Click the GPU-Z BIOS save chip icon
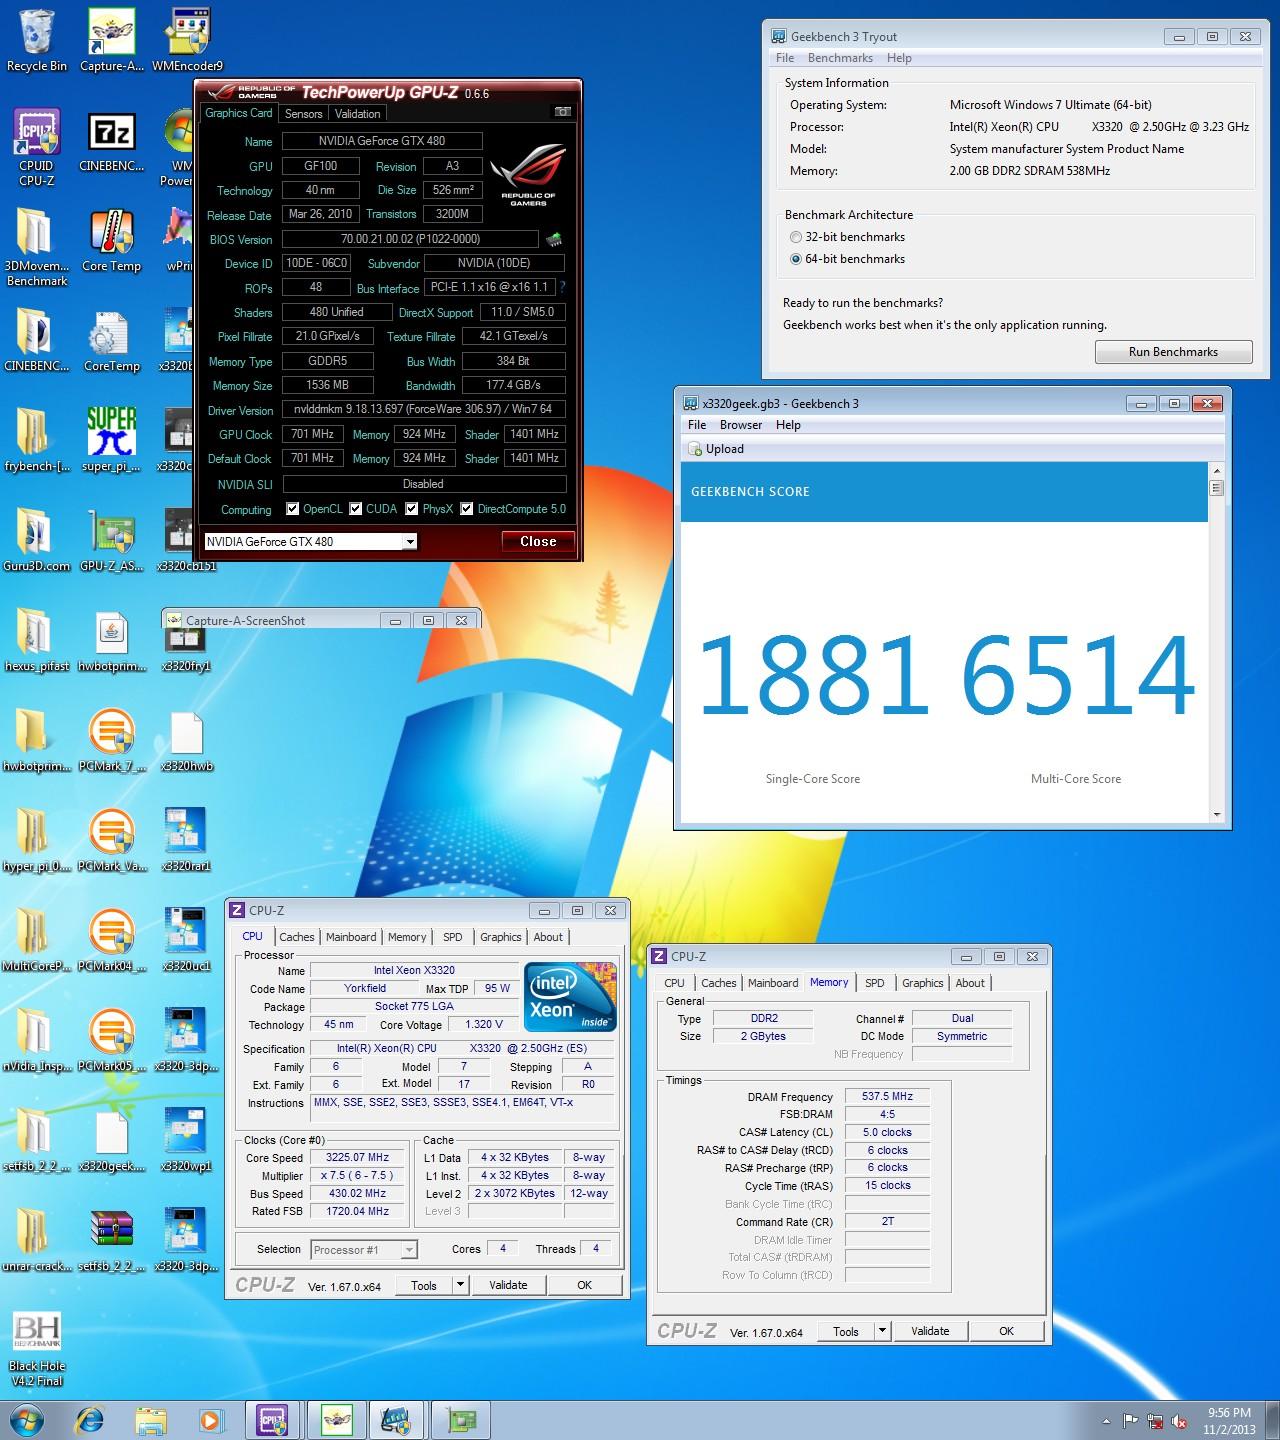 pyautogui.click(x=553, y=239)
